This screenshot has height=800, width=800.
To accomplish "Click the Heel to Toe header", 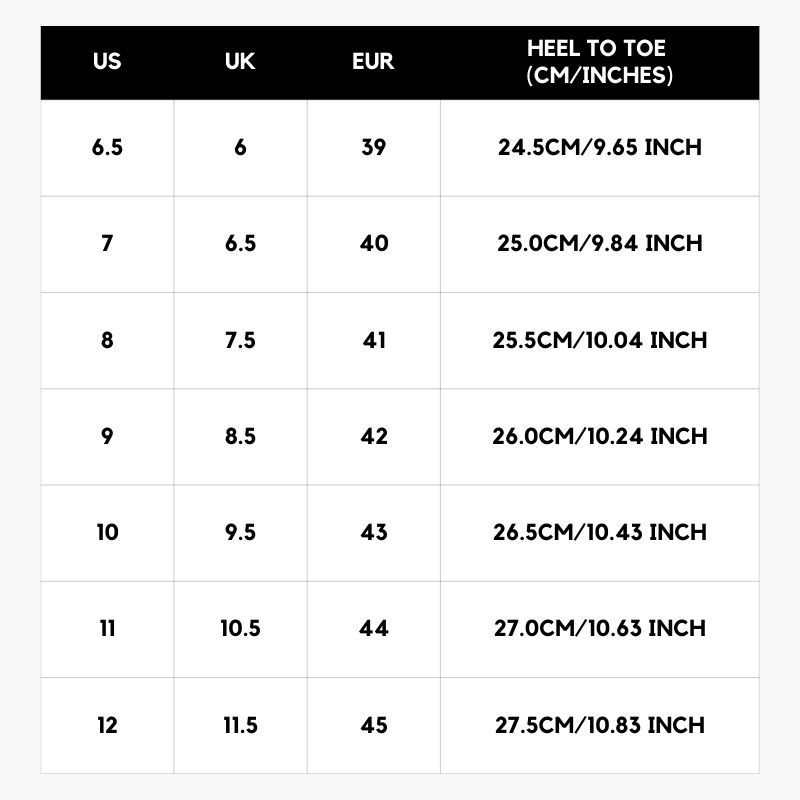I will (599, 62).
